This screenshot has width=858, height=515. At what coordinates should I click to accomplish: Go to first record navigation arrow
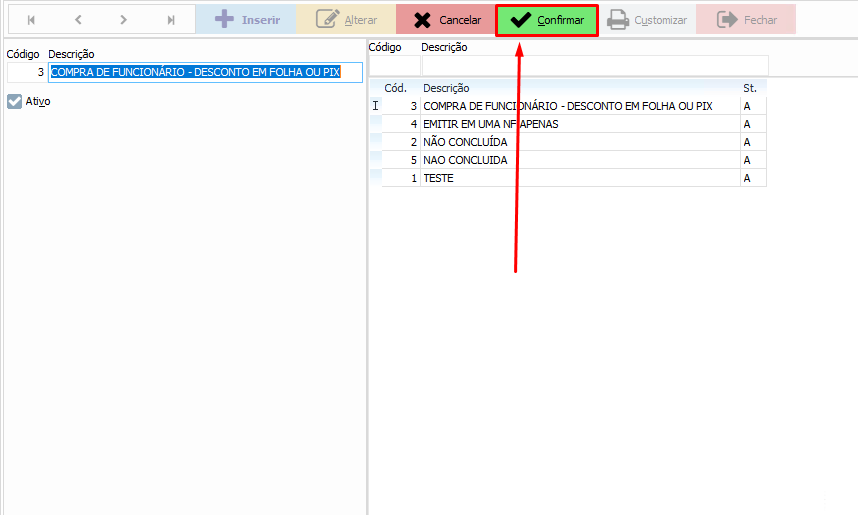click(x=31, y=20)
